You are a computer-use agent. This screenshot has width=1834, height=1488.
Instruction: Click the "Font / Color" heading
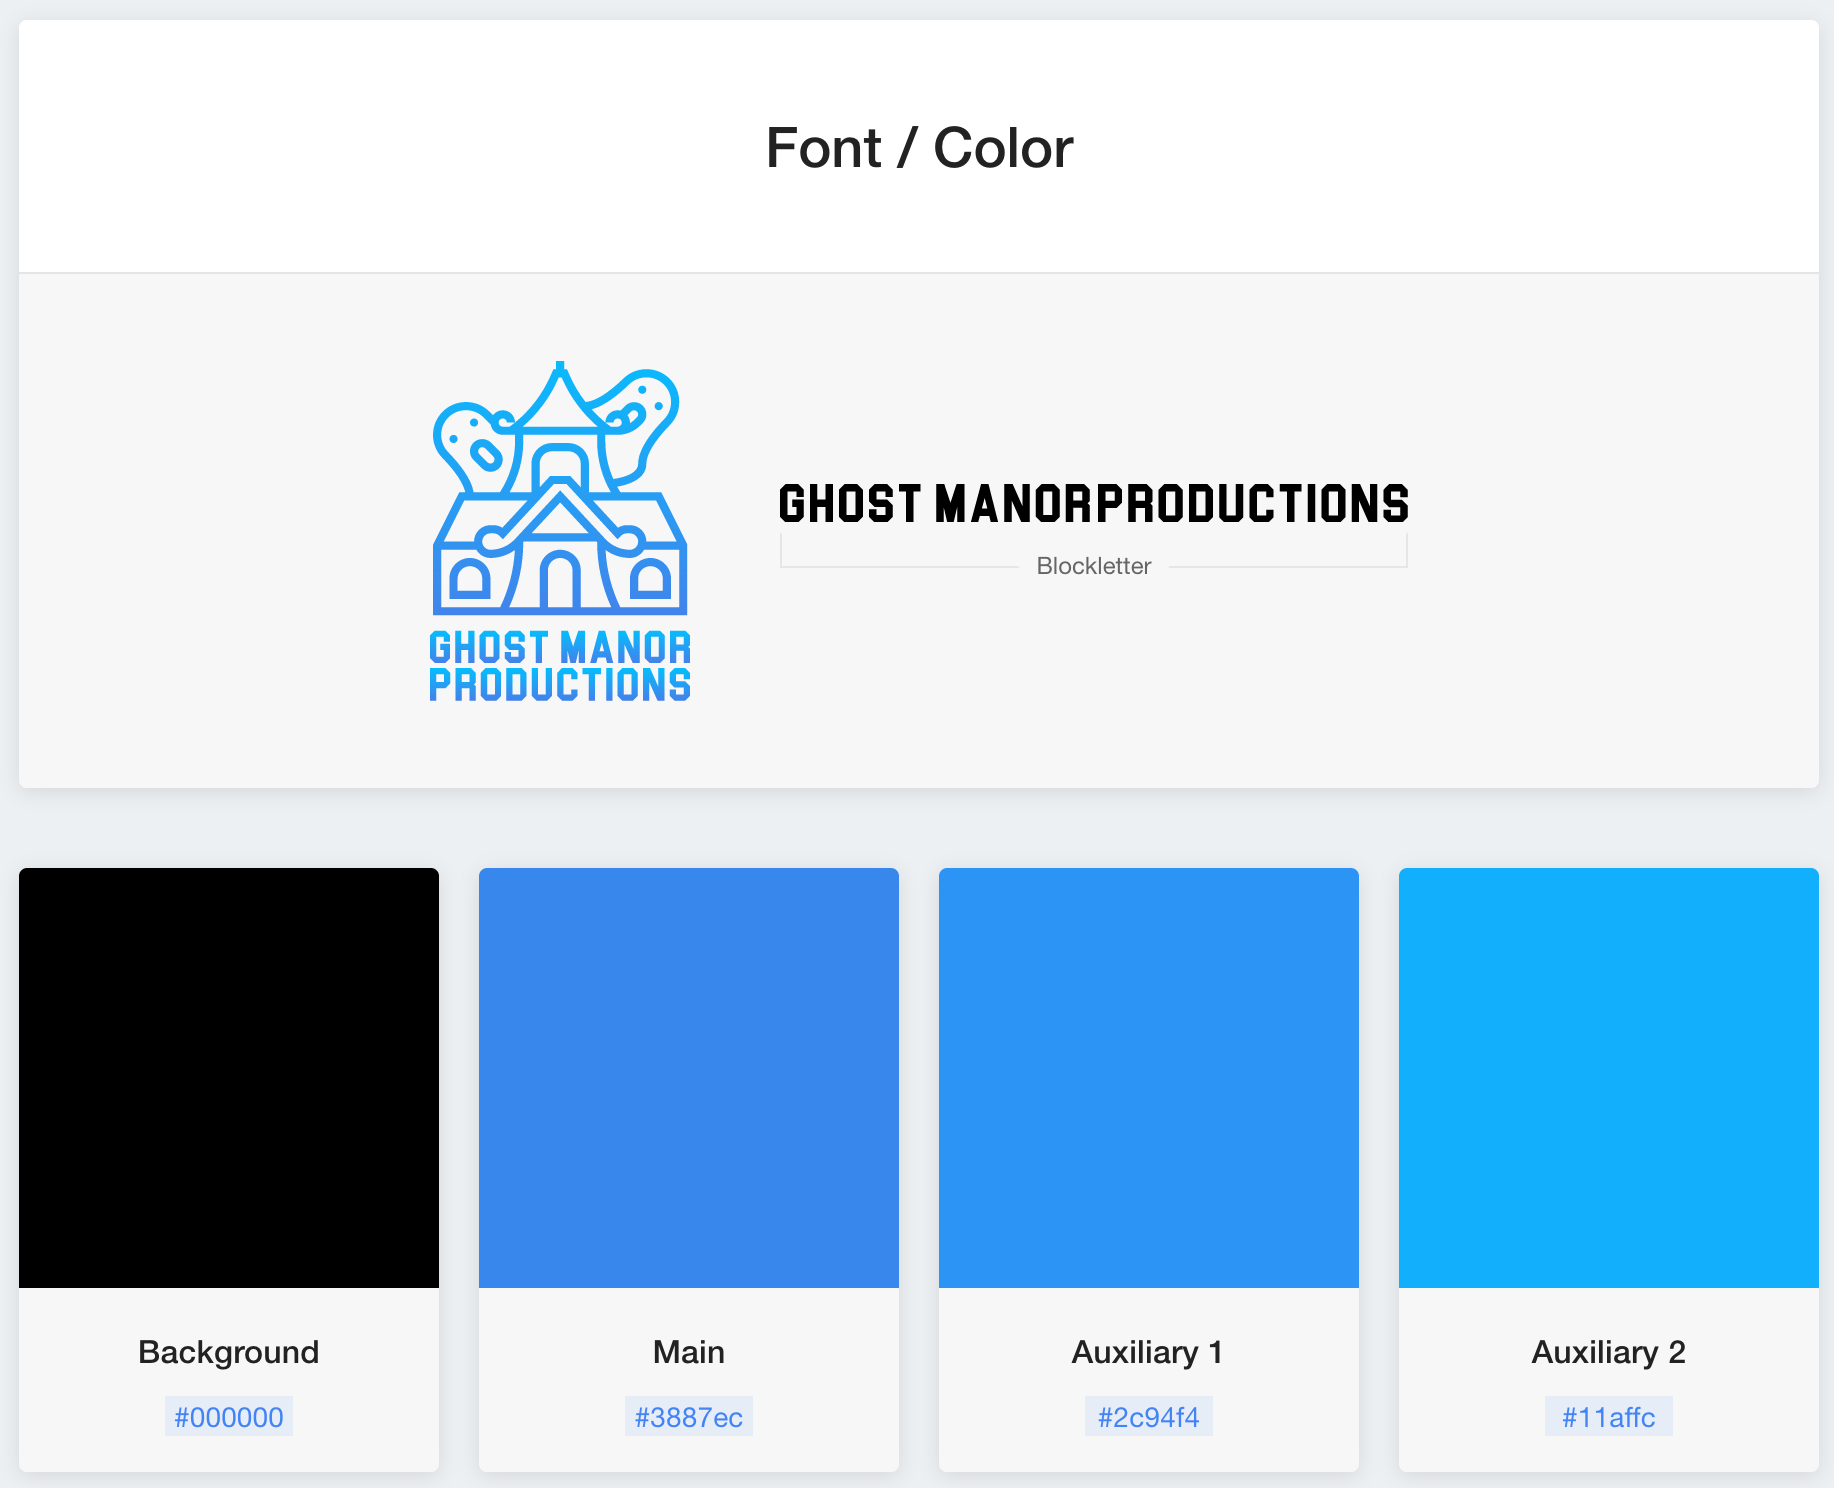click(x=919, y=148)
